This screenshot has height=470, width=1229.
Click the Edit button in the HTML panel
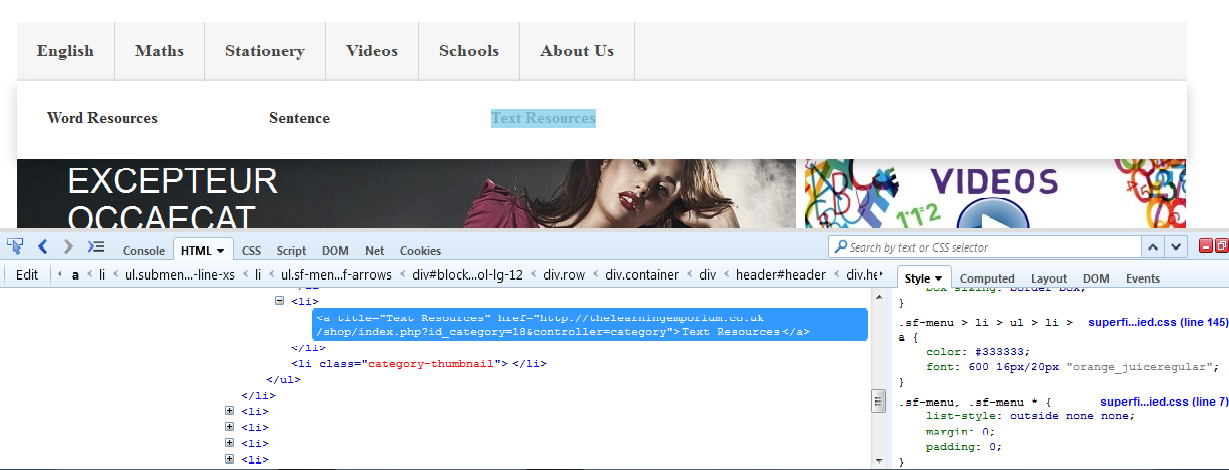point(27,274)
